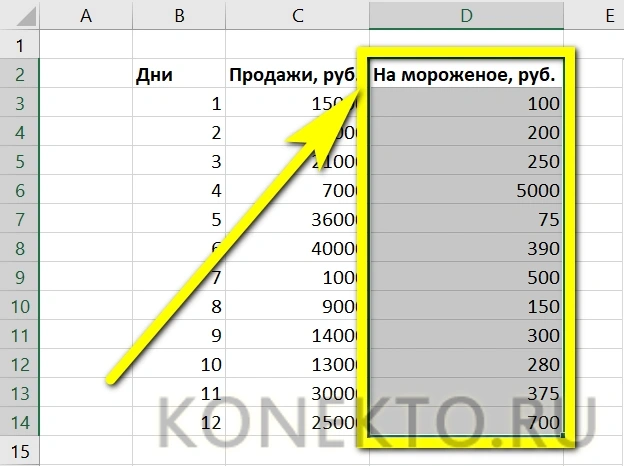Click the fill handle below cell 700

point(567,437)
